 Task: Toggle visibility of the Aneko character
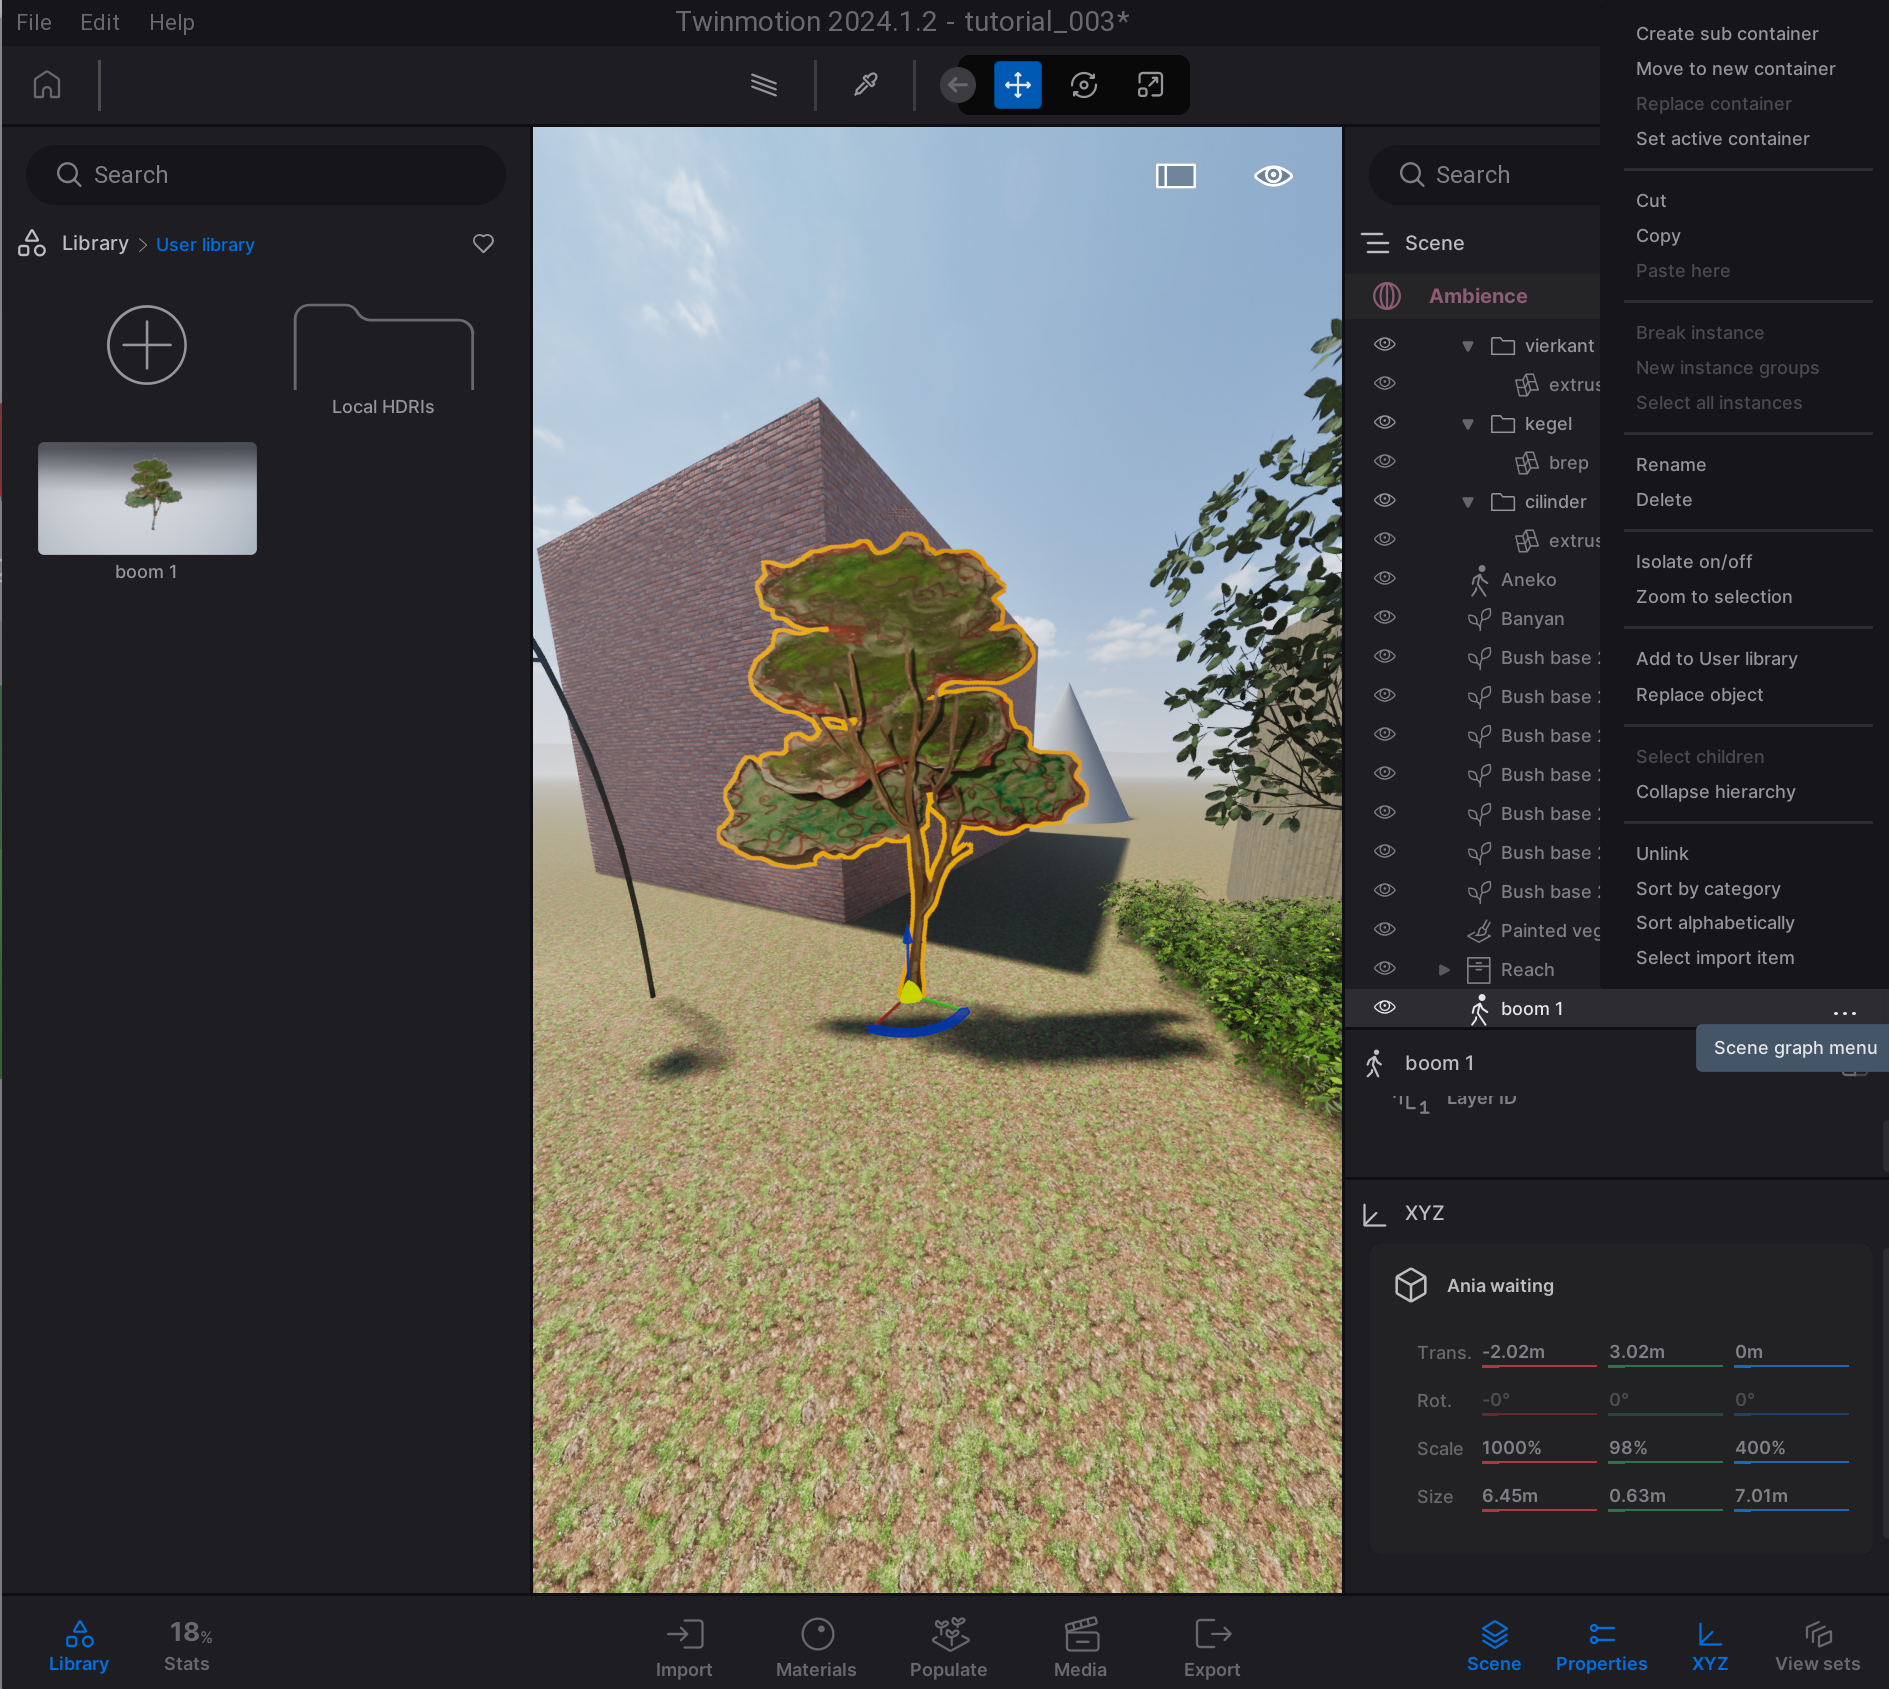click(1384, 579)
